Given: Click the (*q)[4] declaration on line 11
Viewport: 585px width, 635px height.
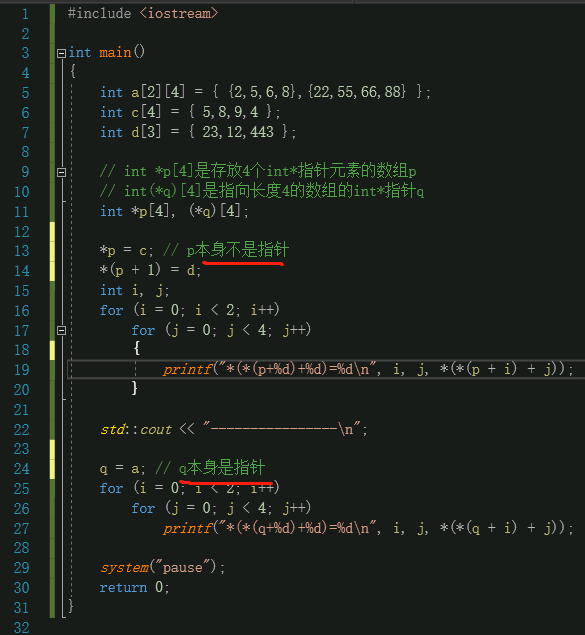Looking at the screenshot, I should click(215, 211).
